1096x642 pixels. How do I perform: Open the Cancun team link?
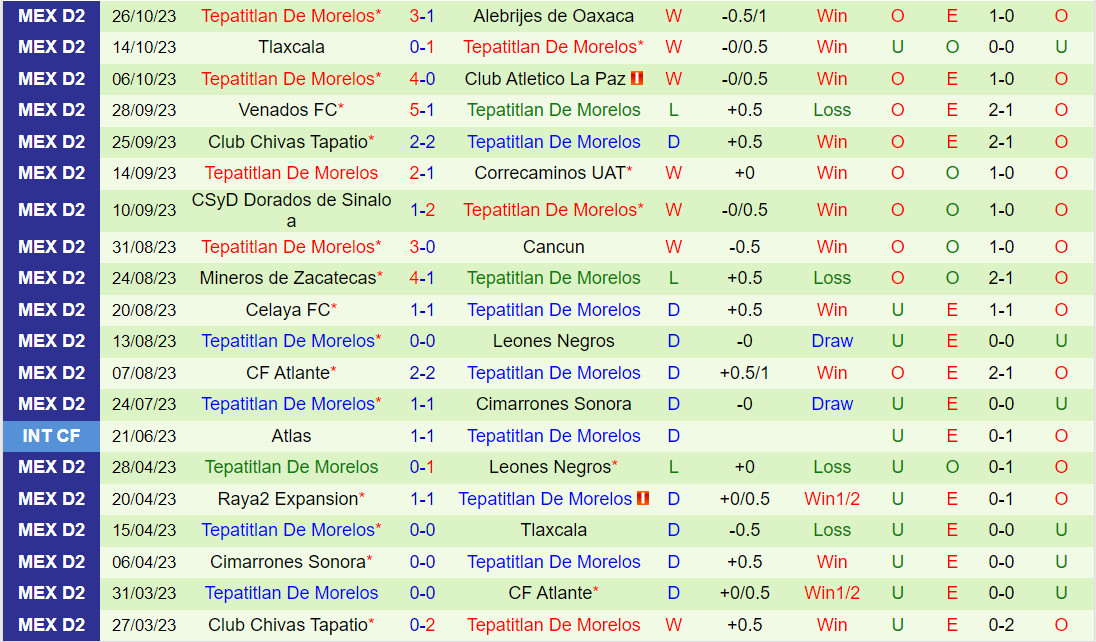coord(553,247)
